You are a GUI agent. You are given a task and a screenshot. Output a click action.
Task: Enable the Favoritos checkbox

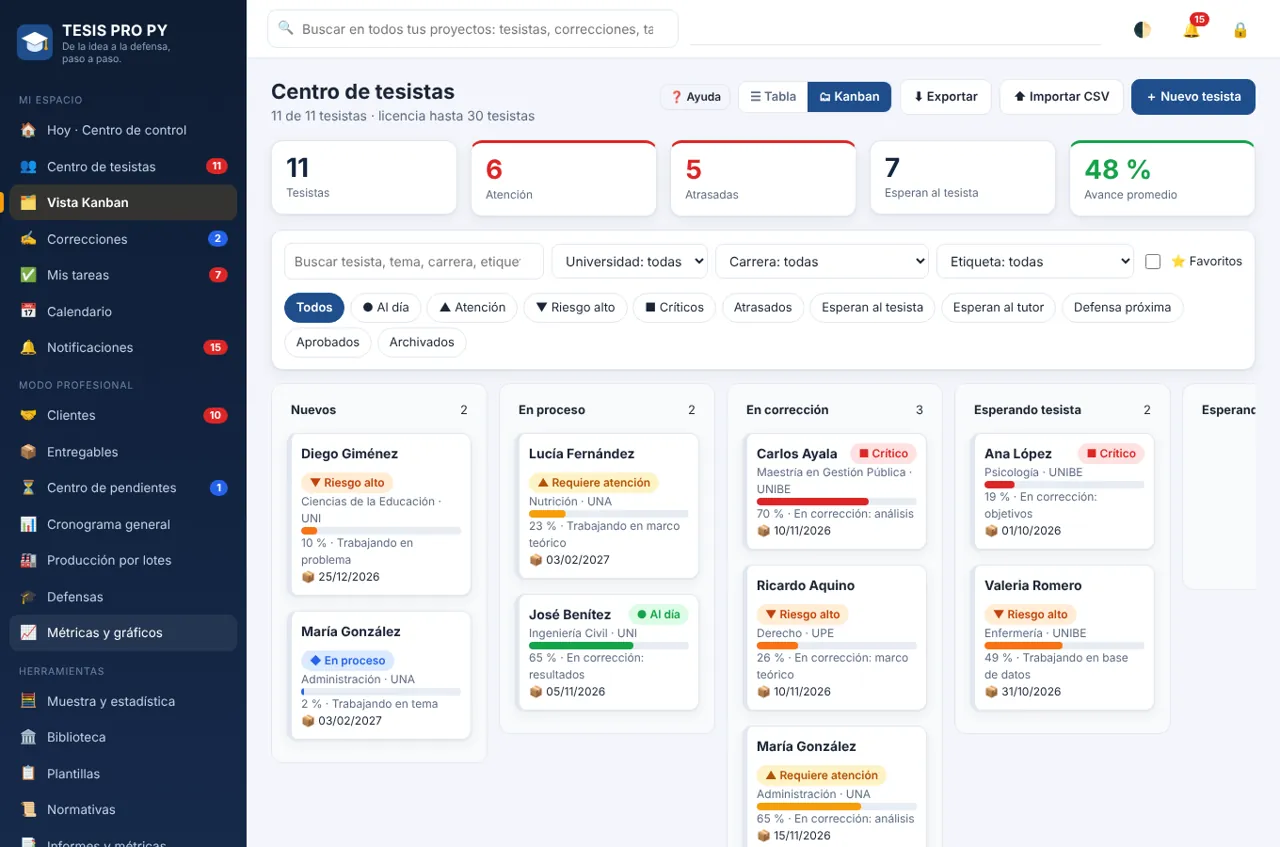coord(1153,261)
